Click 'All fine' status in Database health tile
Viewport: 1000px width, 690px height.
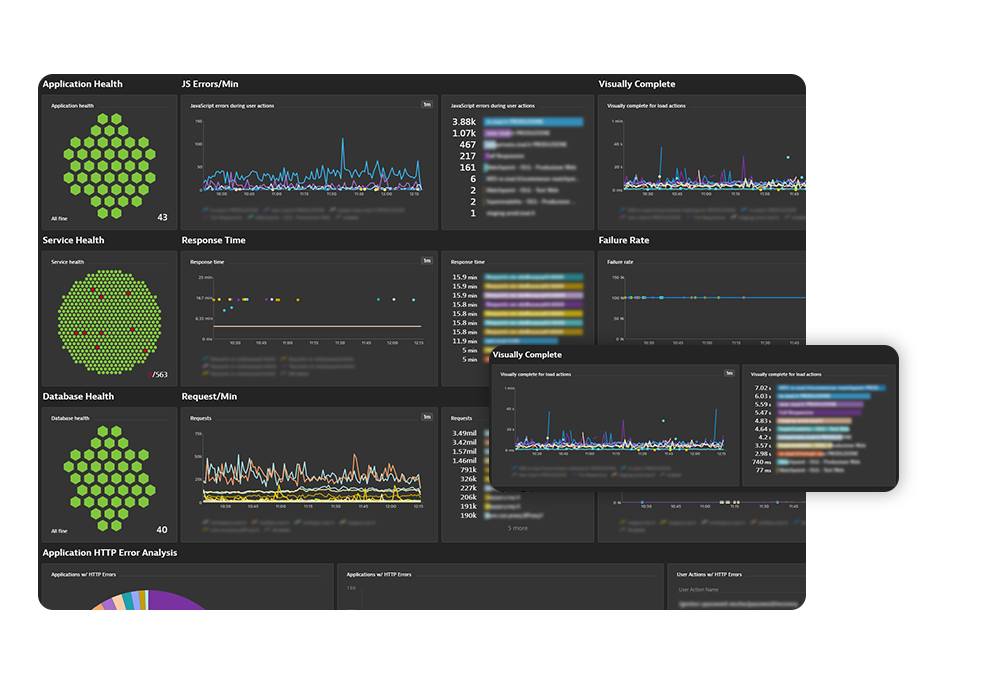tap(60, 531)
